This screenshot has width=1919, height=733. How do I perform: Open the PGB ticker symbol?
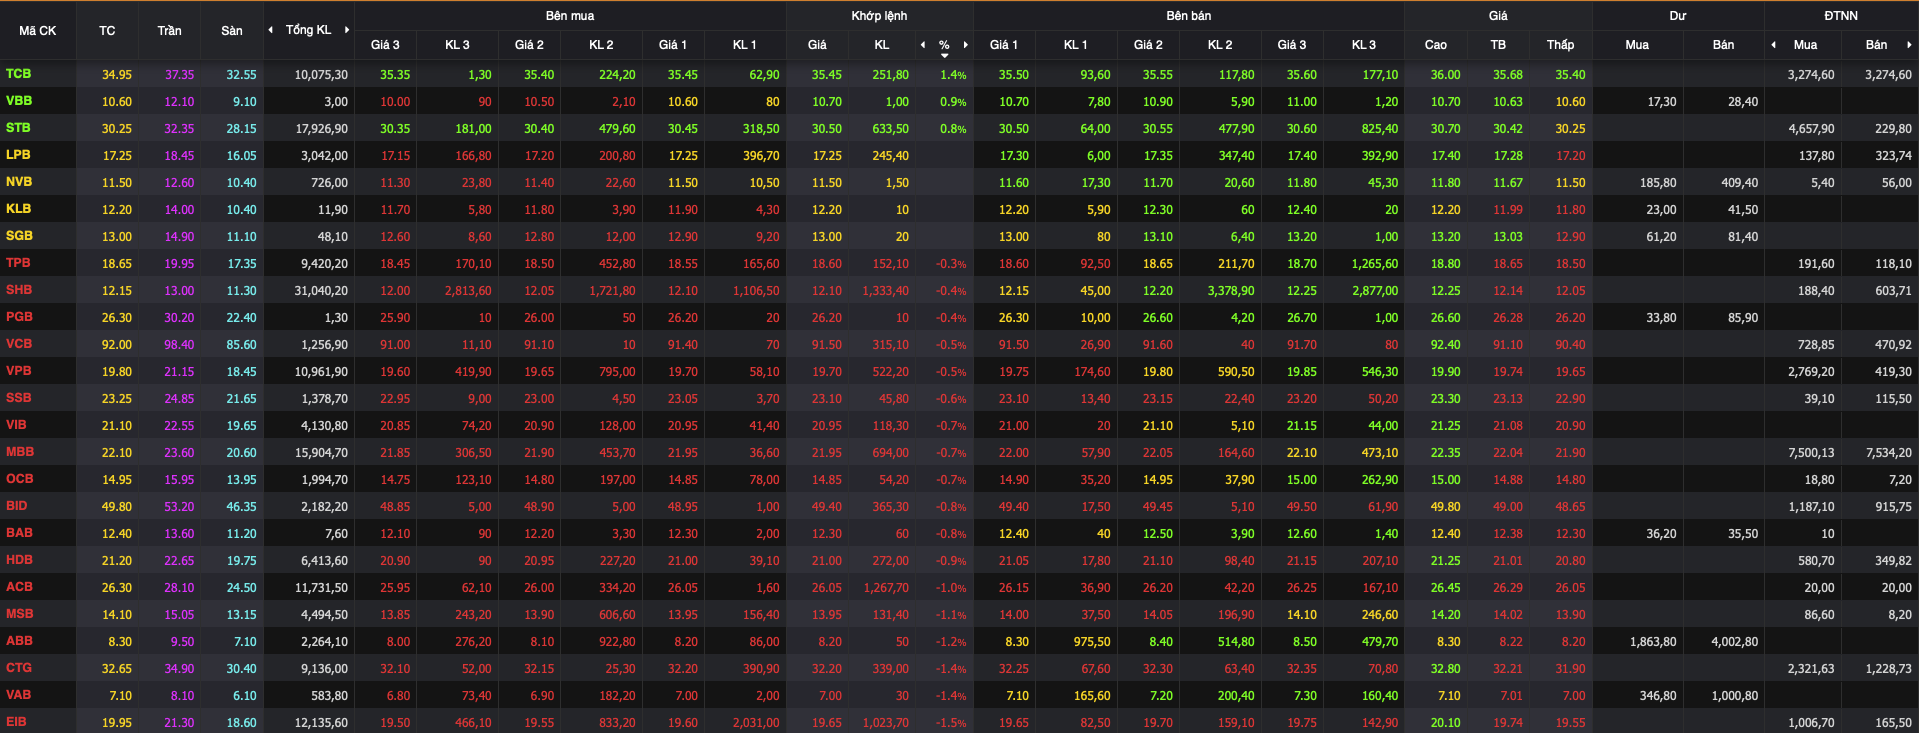19,317
